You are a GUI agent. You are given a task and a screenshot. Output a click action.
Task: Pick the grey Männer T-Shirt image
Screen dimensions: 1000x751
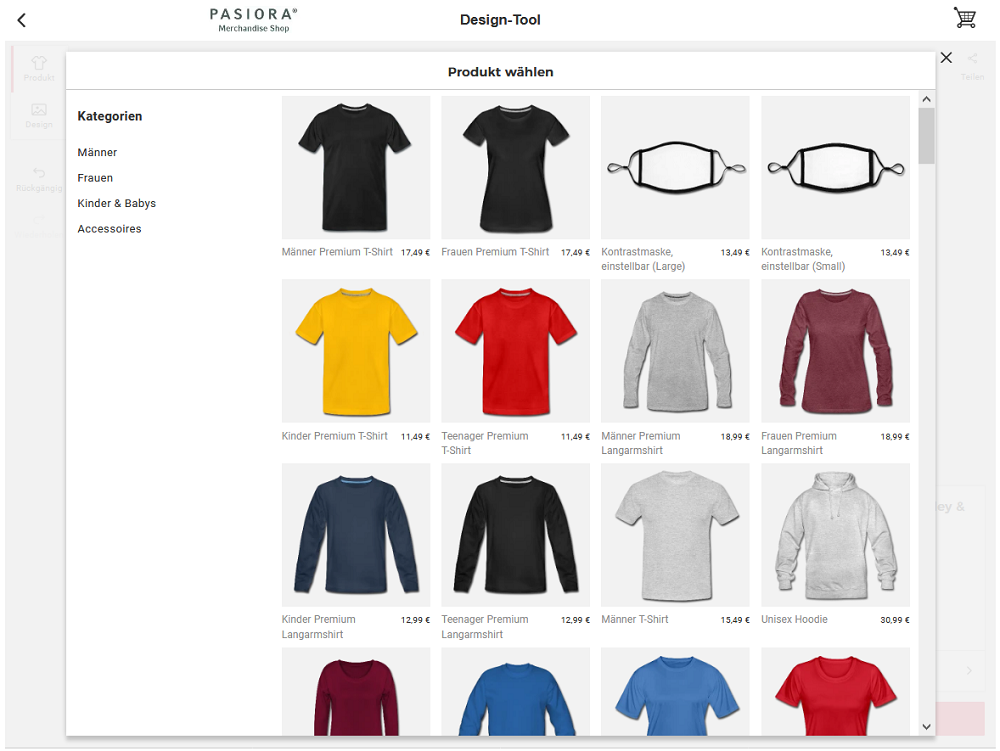[675, 535]
